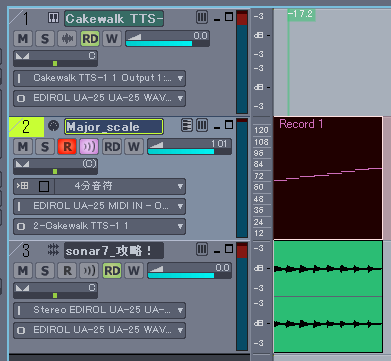The width and height of the screenshot is (391, 361).
Task: Click the audio track icon on track 3
Action: pyautogui.click(x=53, y=250)
